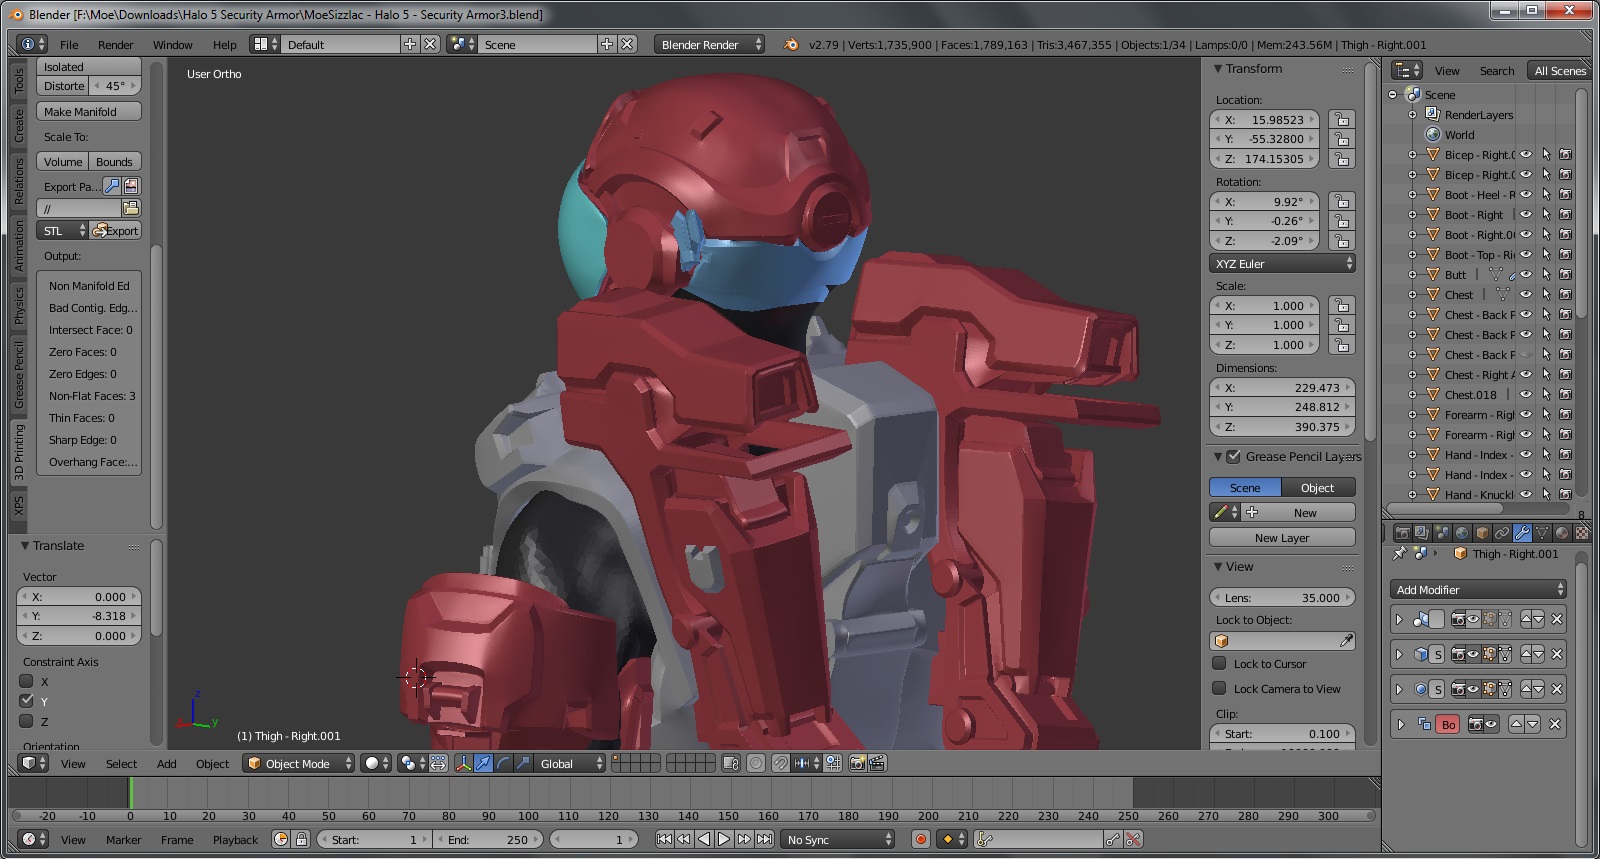Click the Lens value slider field
This screenshot has height=859, width=1600.
point(1282,597)
